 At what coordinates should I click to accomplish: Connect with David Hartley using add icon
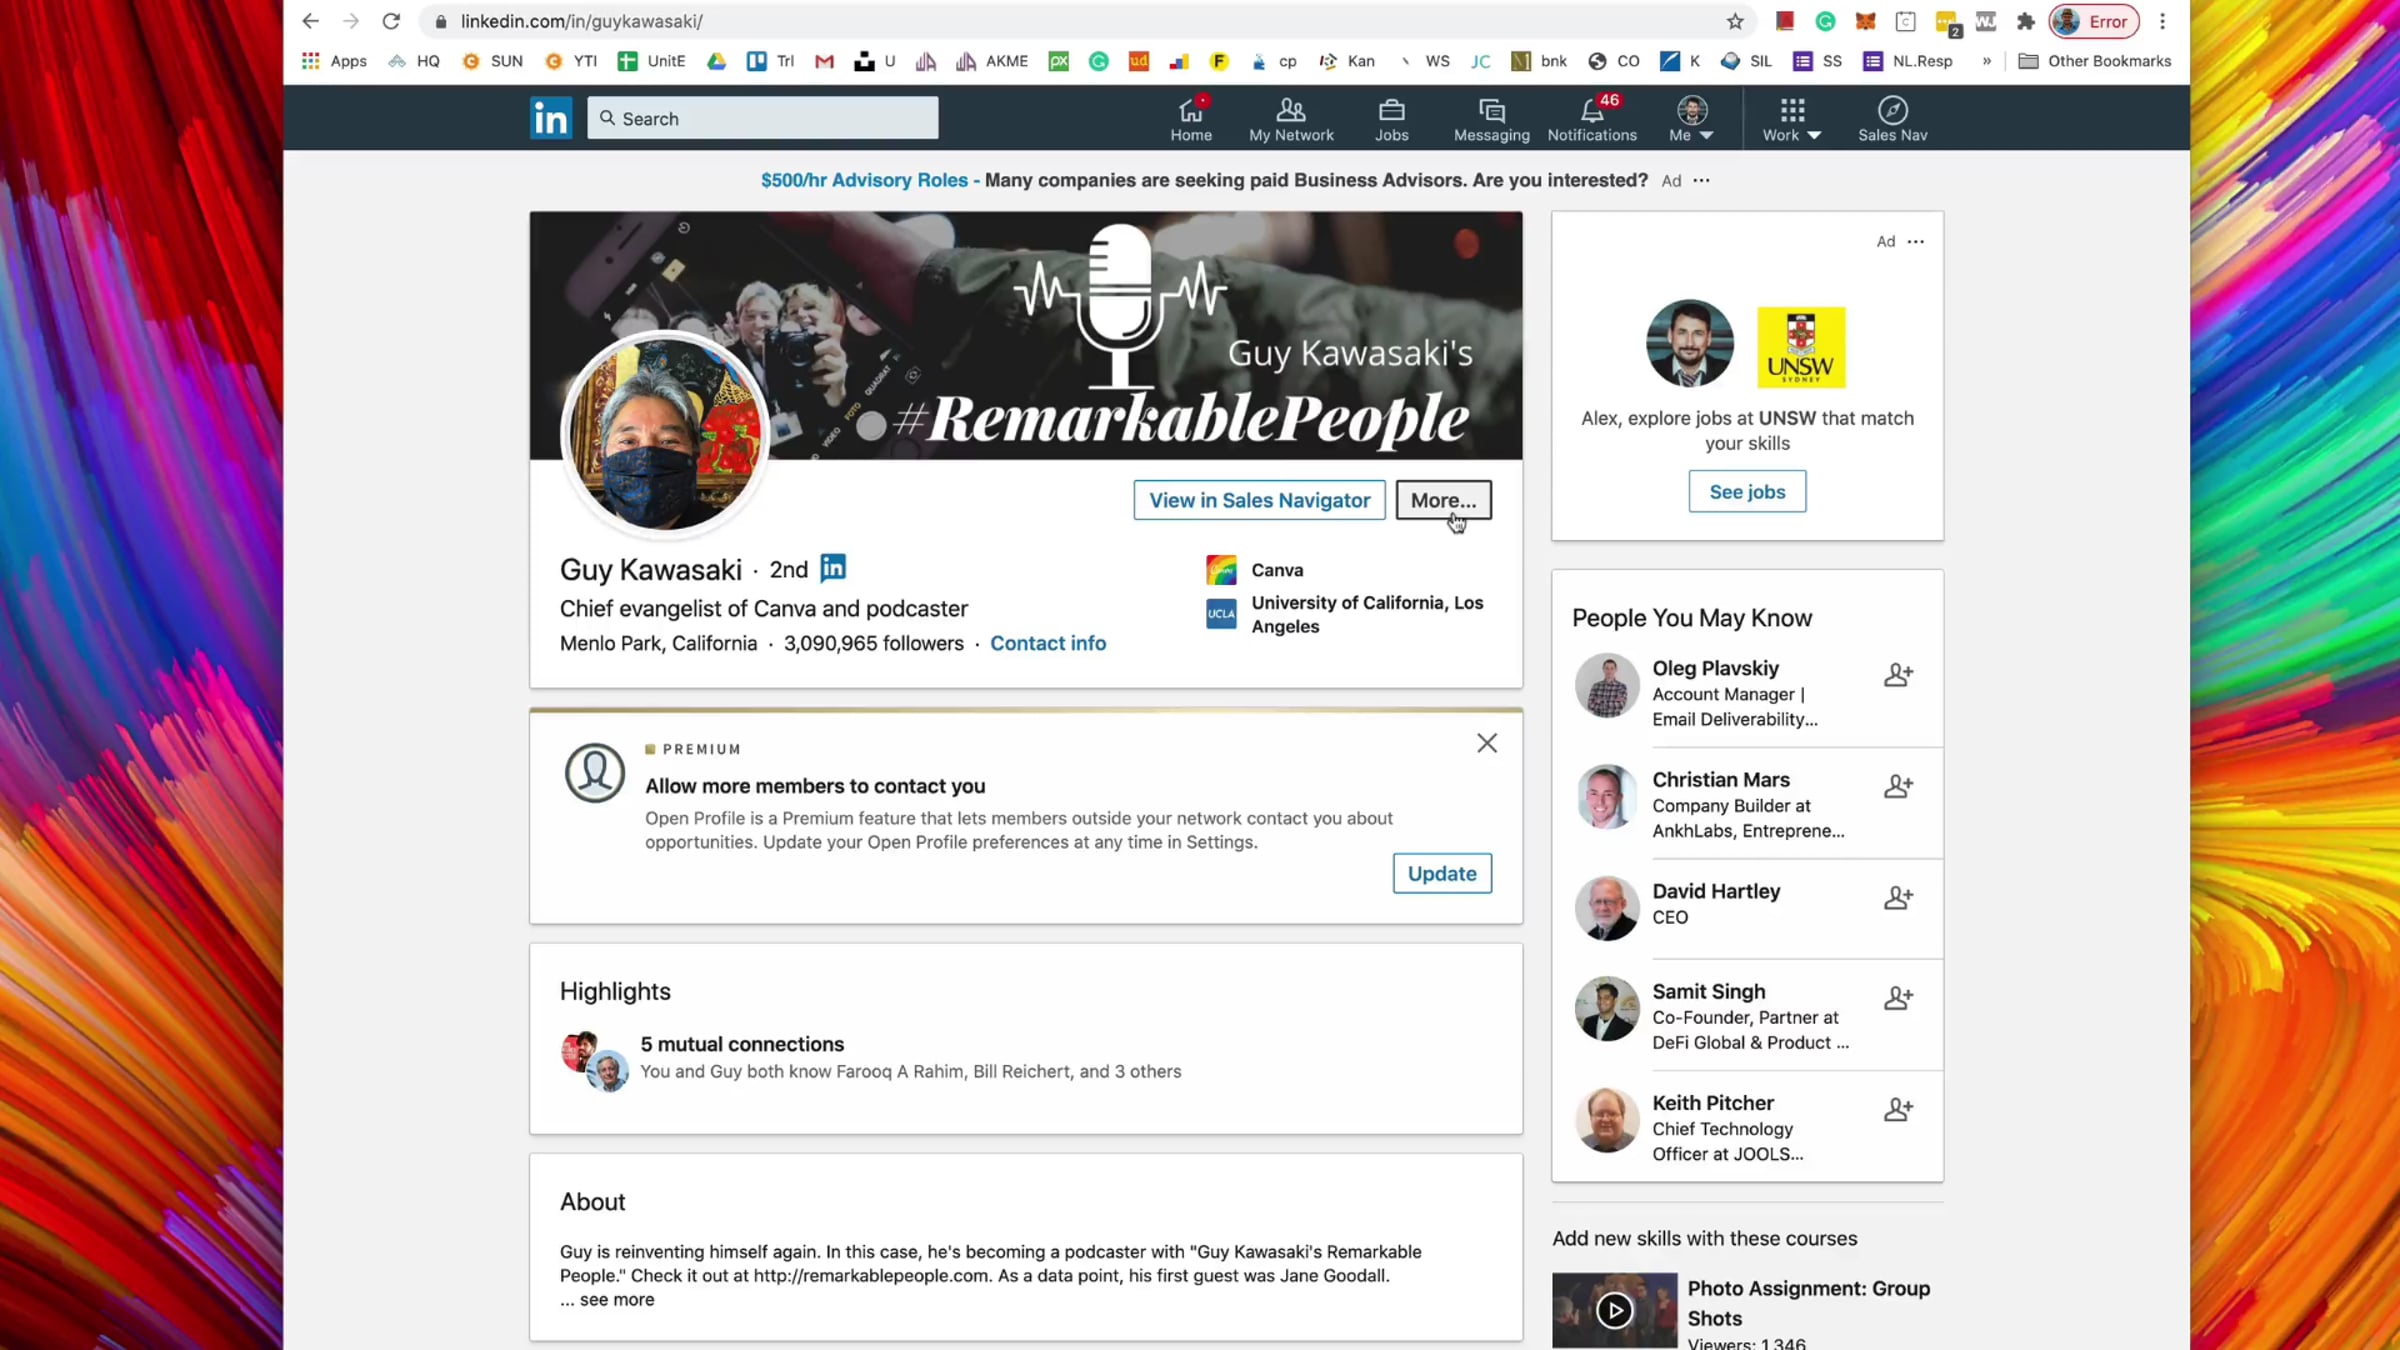tap(1898, 898)
